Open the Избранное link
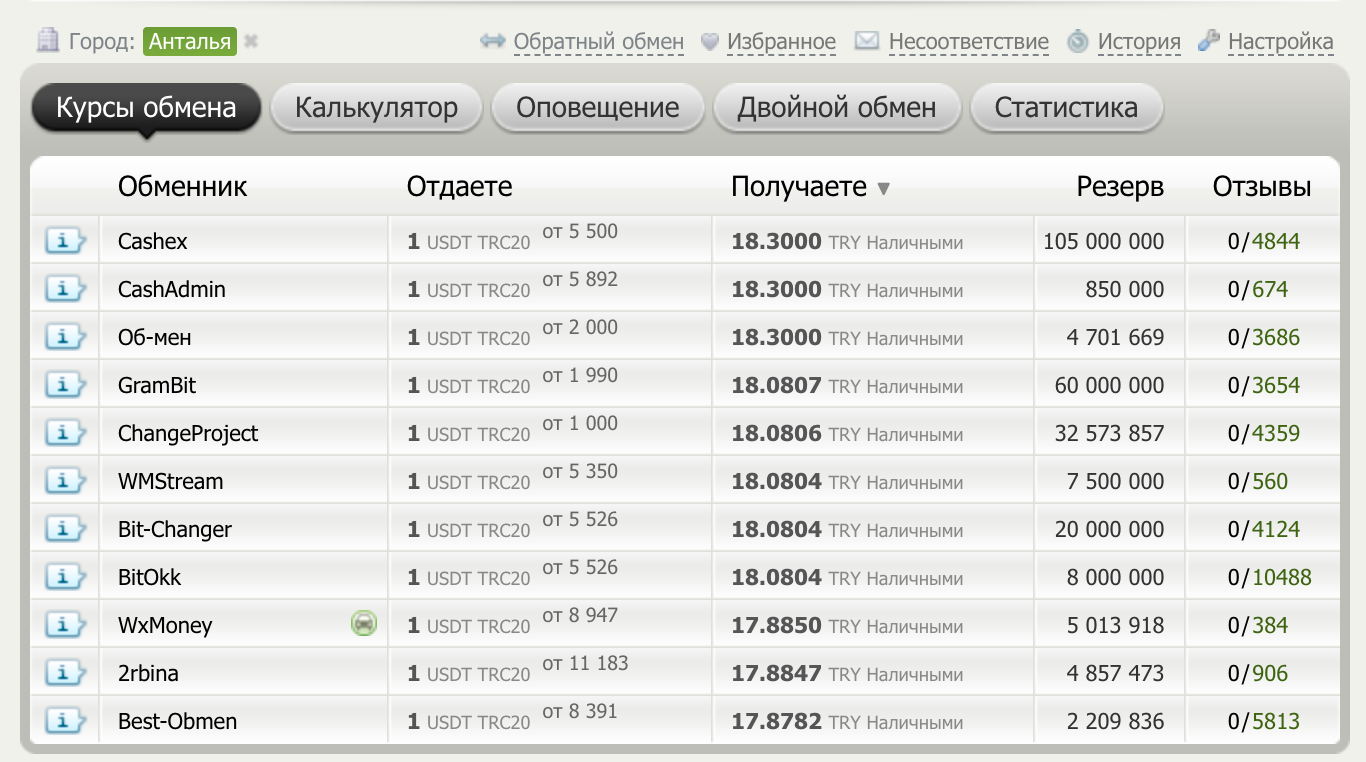This screenshot has height=762, width=1366. (781, 42)
